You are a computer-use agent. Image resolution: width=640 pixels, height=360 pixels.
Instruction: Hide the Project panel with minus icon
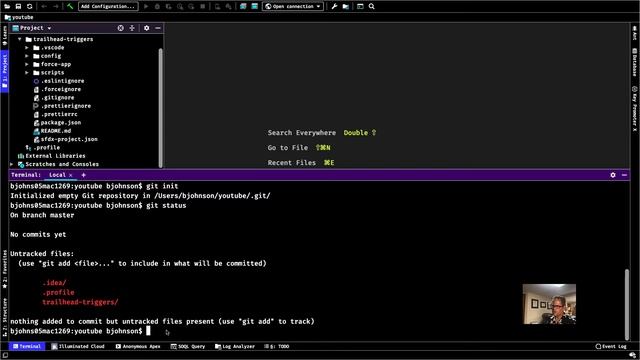[158, 28]
